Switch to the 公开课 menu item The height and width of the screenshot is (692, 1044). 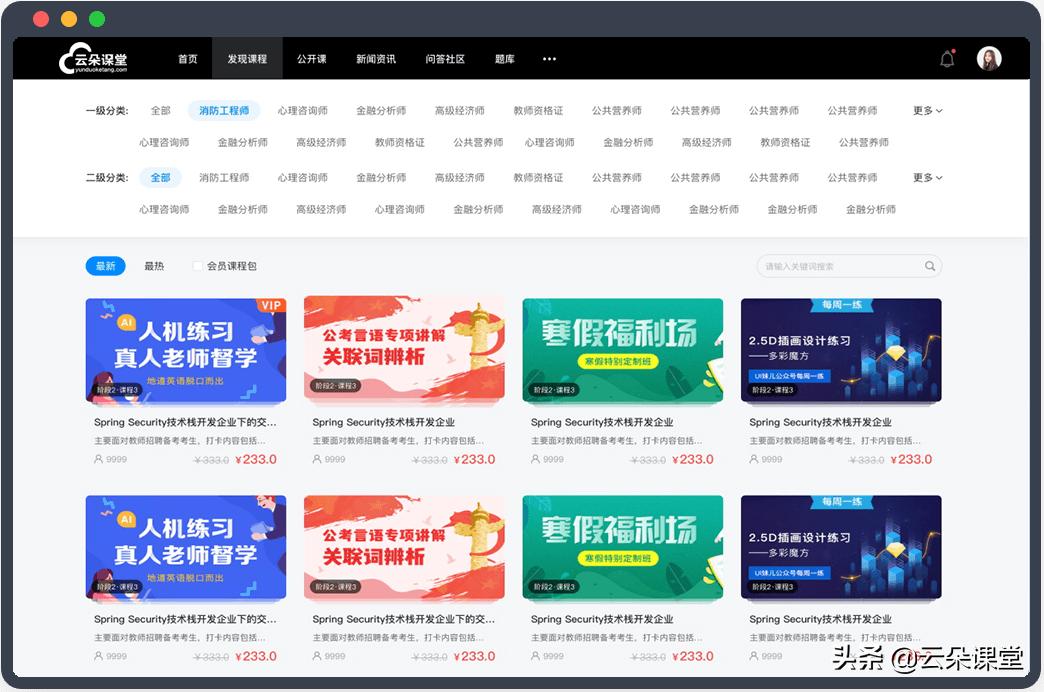313,58
